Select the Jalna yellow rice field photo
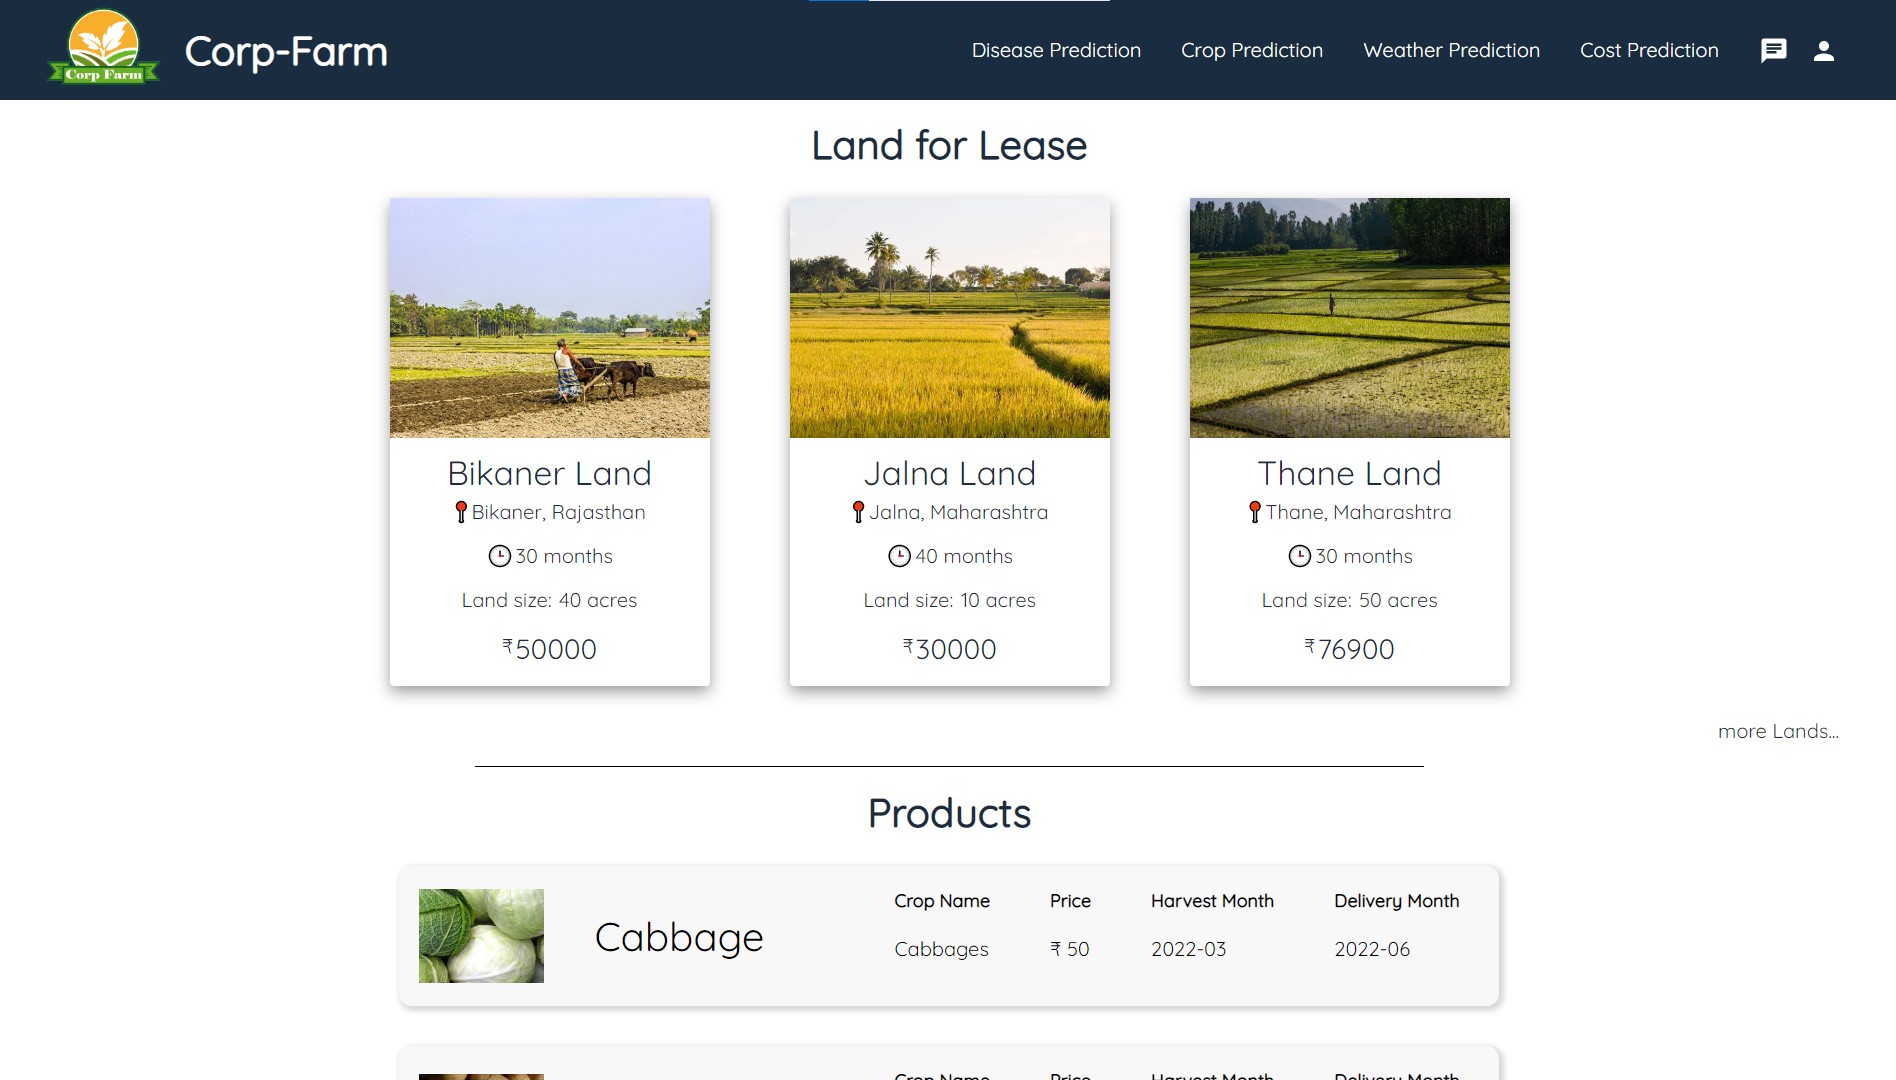This screenshot has height=1080, width=1896. (950, 318)
